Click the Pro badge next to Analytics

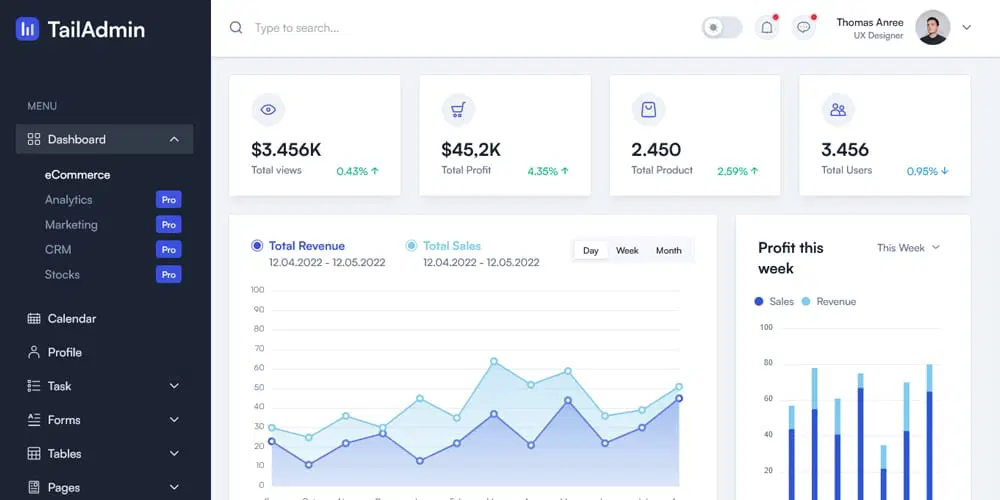tap(168, 200)
